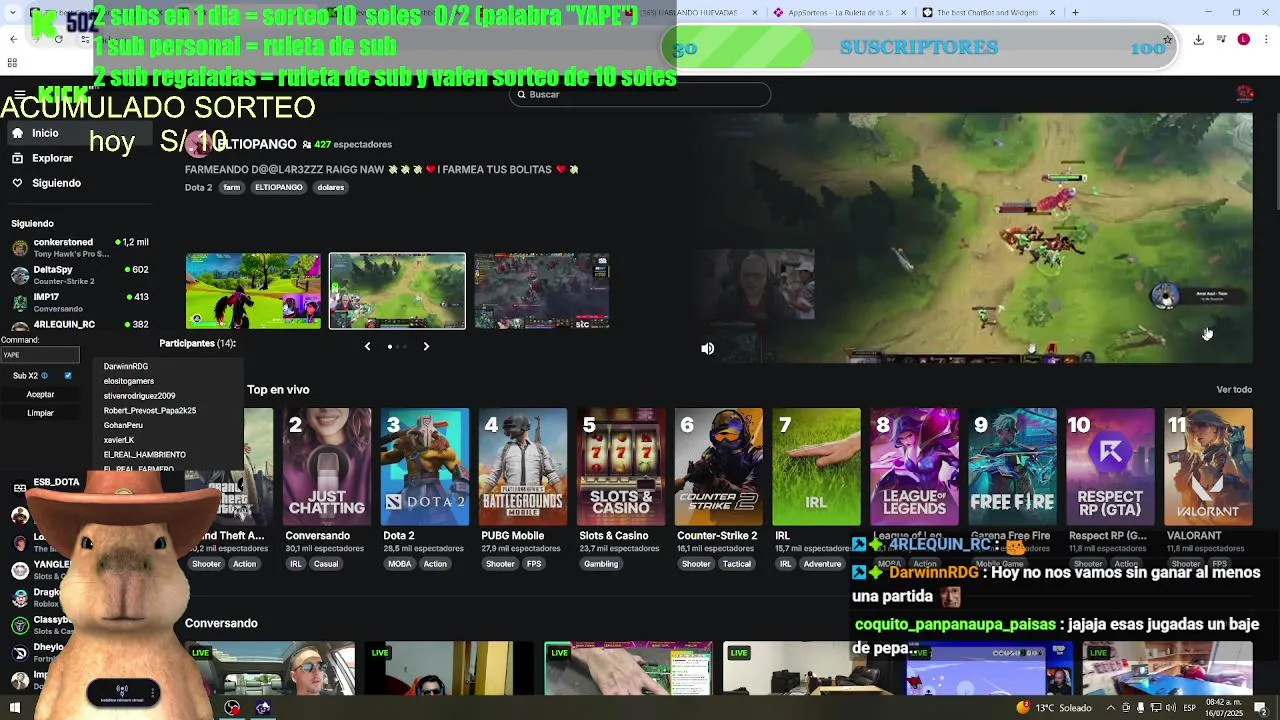
Task: Select participant EL_REAL_HAMBRIENTO
Action: pyautogui.click(x=145, y=455)
